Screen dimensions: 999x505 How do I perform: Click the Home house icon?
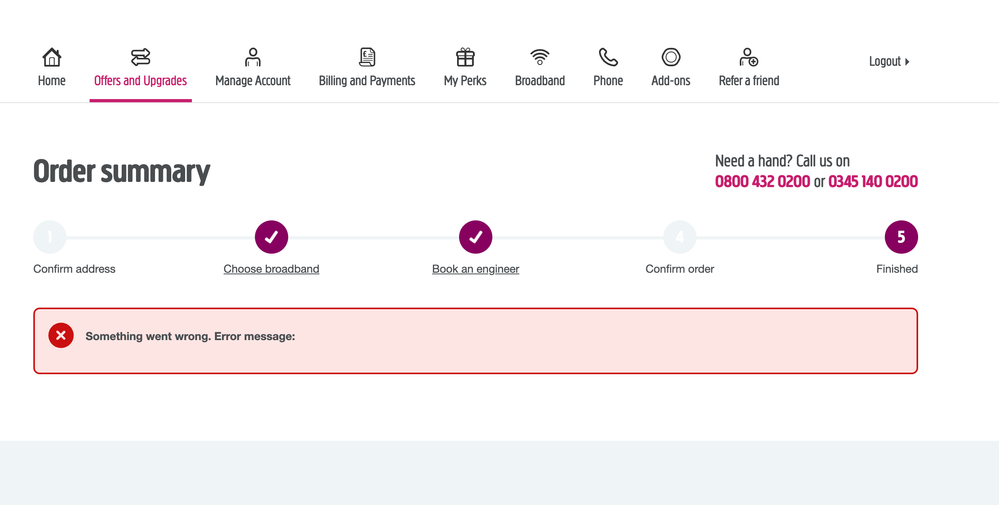click(x=52, y=57)
